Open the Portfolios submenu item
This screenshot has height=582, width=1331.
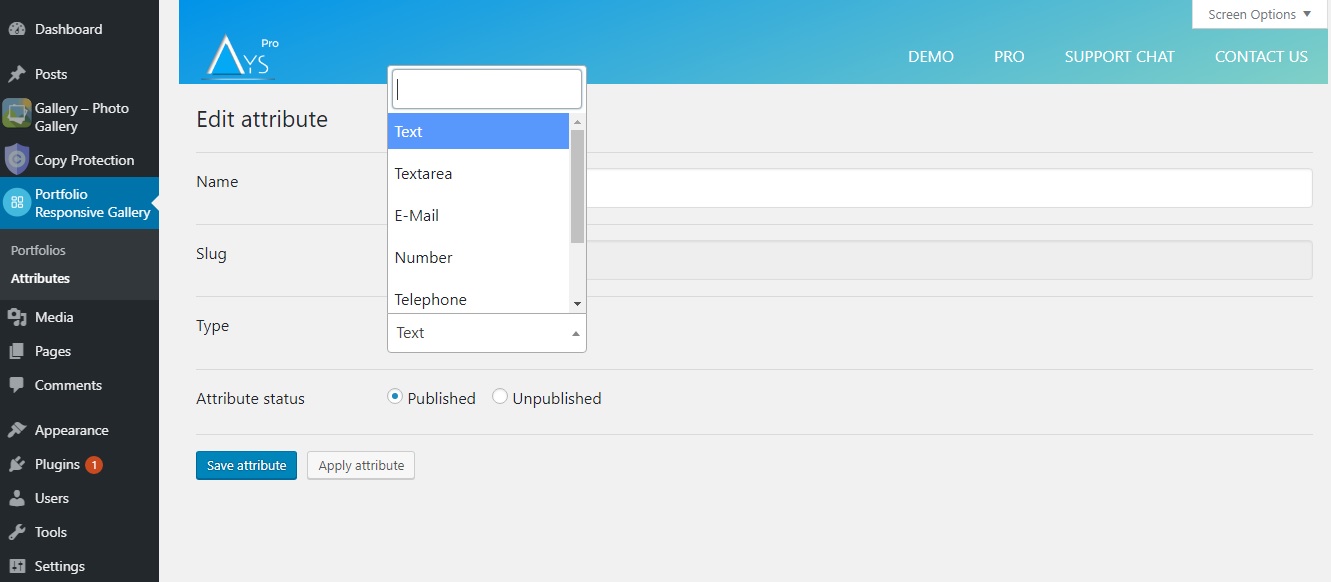(x=38, y=250)
